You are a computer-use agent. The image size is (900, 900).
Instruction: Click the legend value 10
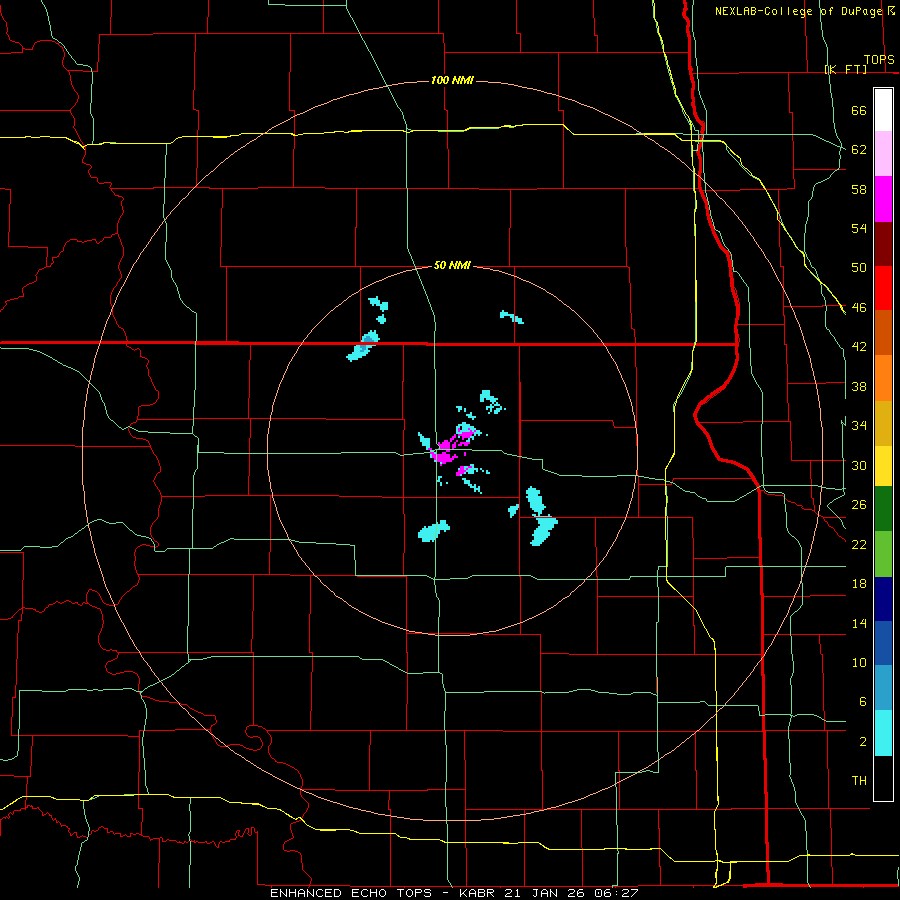tap(859, 662)
